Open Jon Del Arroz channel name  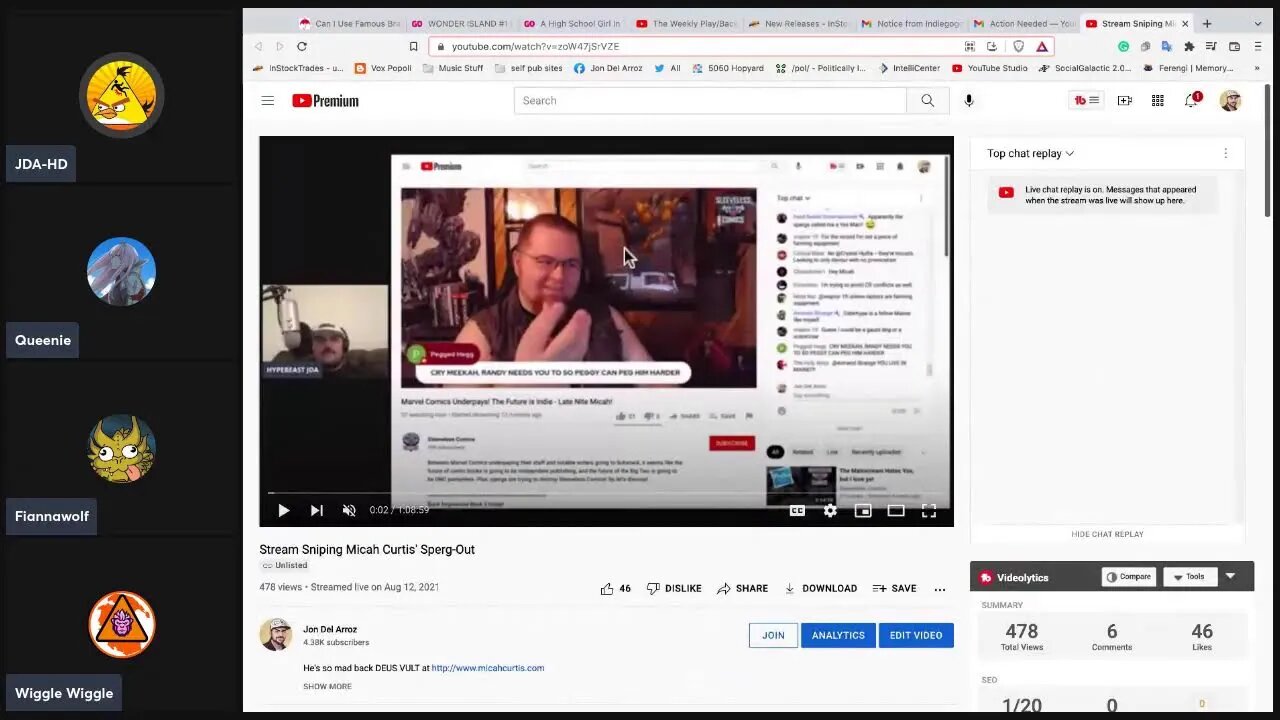tap(330, 630)
